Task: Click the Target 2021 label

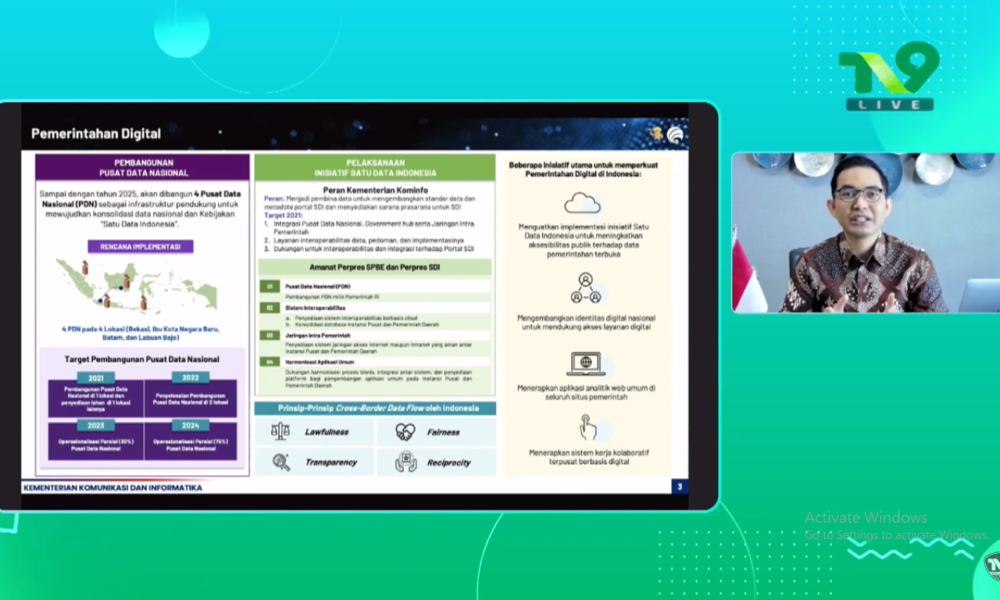Action: (283, 216)
